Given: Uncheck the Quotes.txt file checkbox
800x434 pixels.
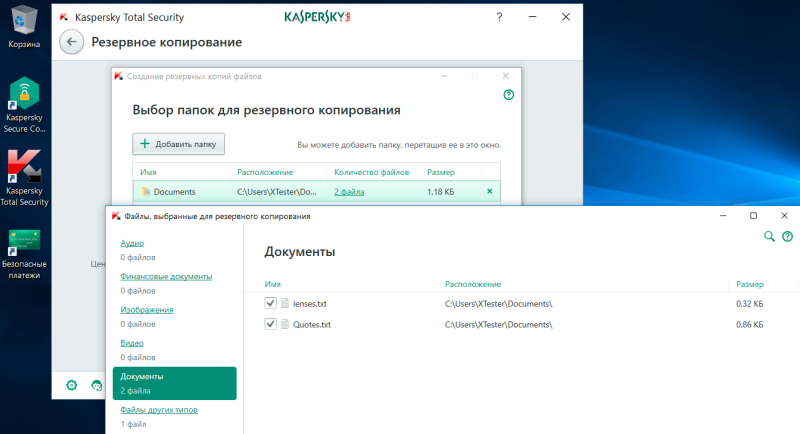Looking at the screenshot, I should pos(270,324).
